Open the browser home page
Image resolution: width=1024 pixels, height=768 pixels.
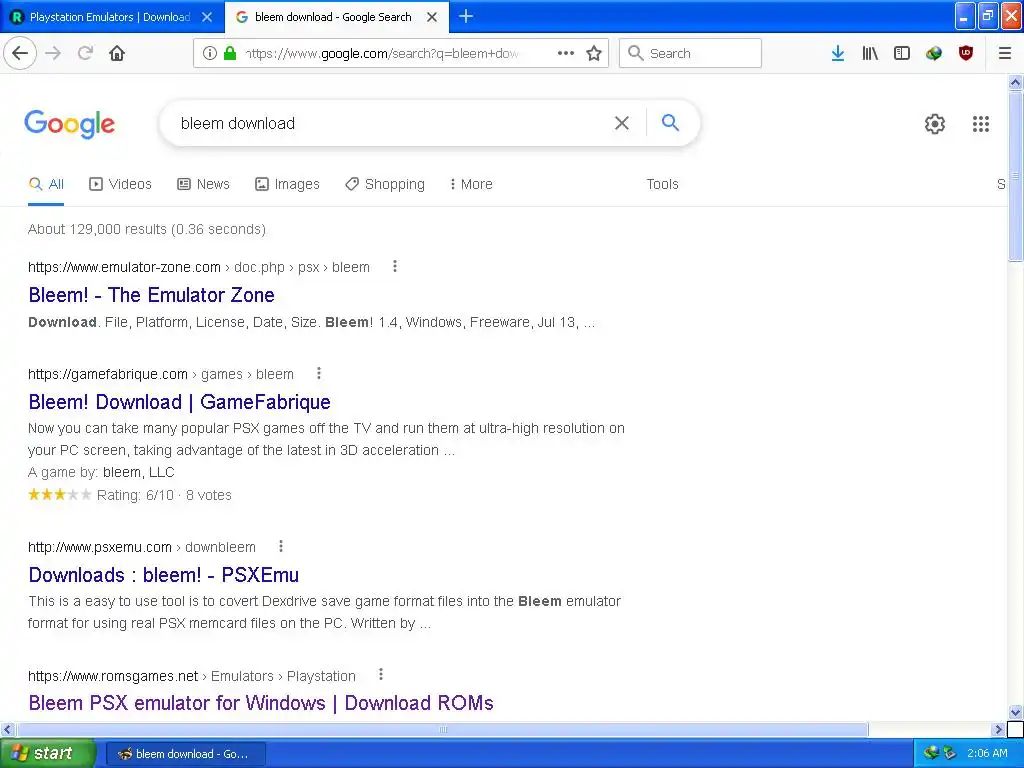[117, 53]
